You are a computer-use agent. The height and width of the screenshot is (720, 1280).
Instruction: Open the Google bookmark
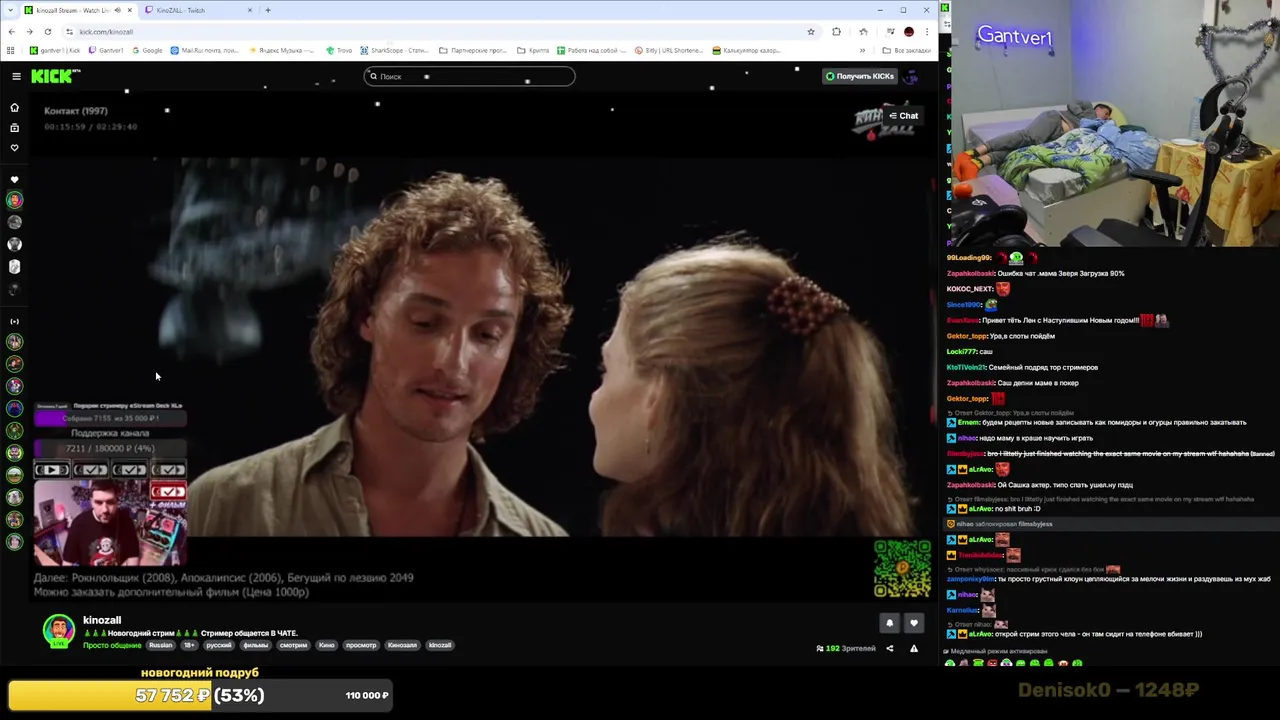[x=147, y=50]
